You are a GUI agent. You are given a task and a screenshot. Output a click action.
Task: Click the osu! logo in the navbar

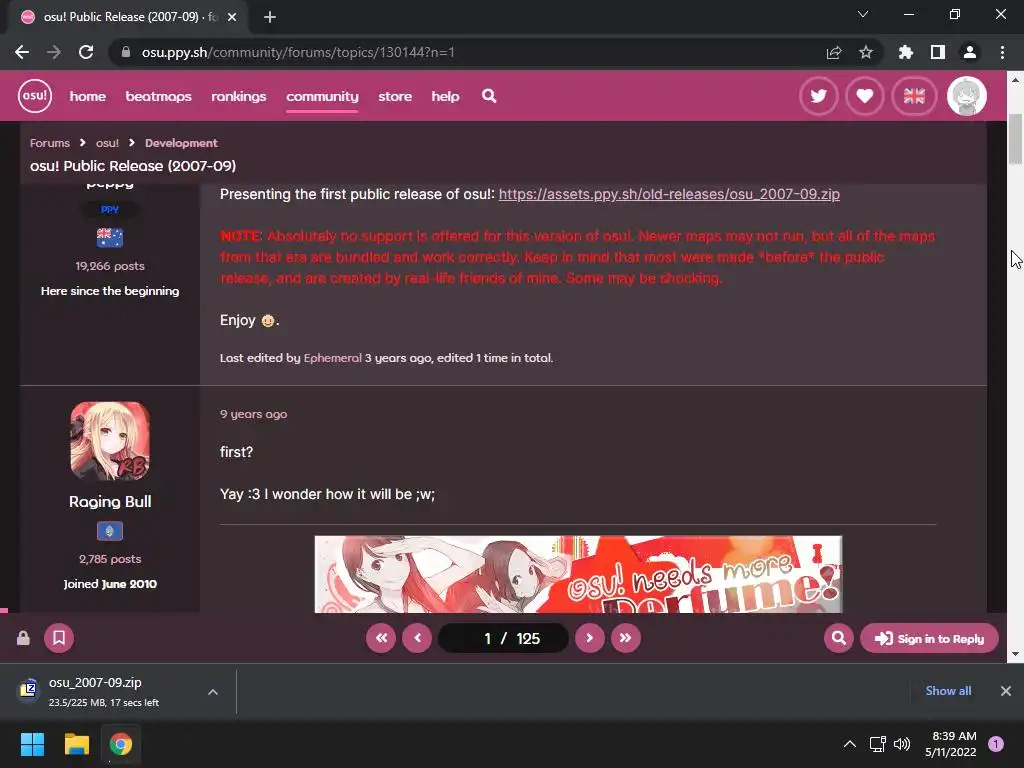(x=35, y=96)
